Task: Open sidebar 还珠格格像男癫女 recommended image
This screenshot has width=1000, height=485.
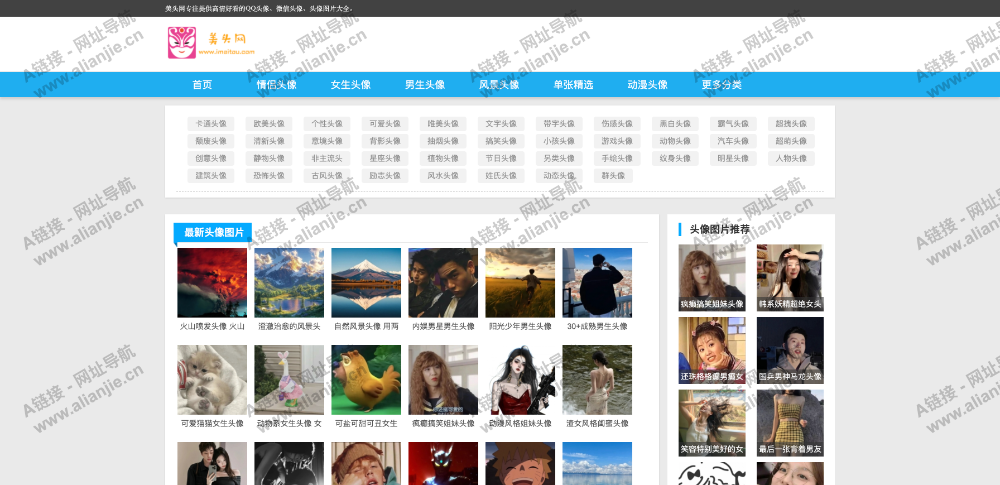Action: click(712, 350)
